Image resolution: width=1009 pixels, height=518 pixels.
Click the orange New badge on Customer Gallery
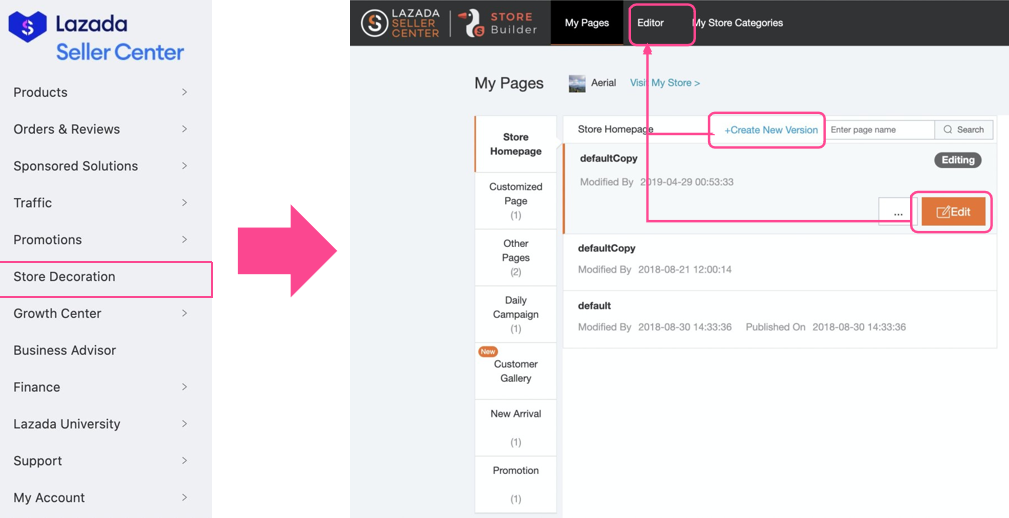[x=488, y=351]
